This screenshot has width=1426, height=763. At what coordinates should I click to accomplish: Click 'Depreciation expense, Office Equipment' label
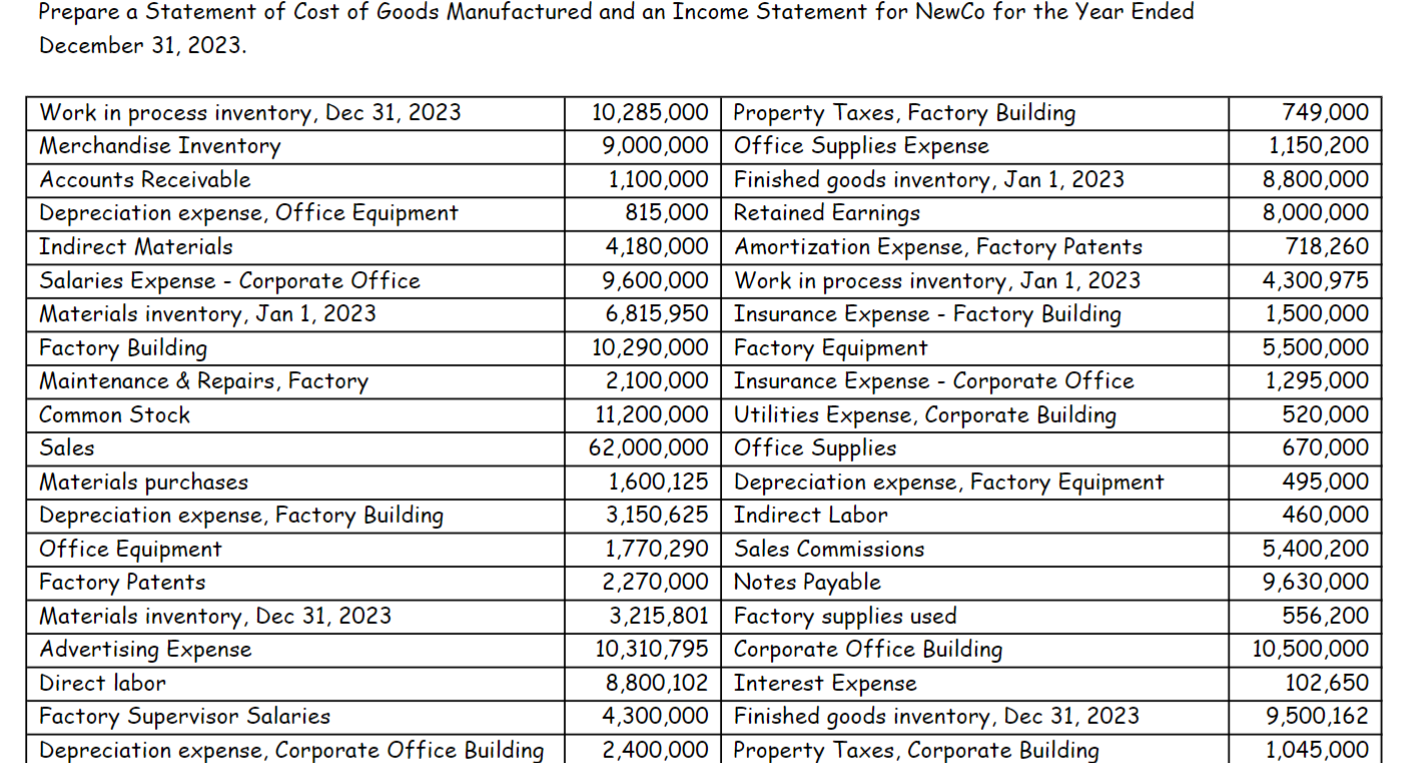tap(248, 213)
